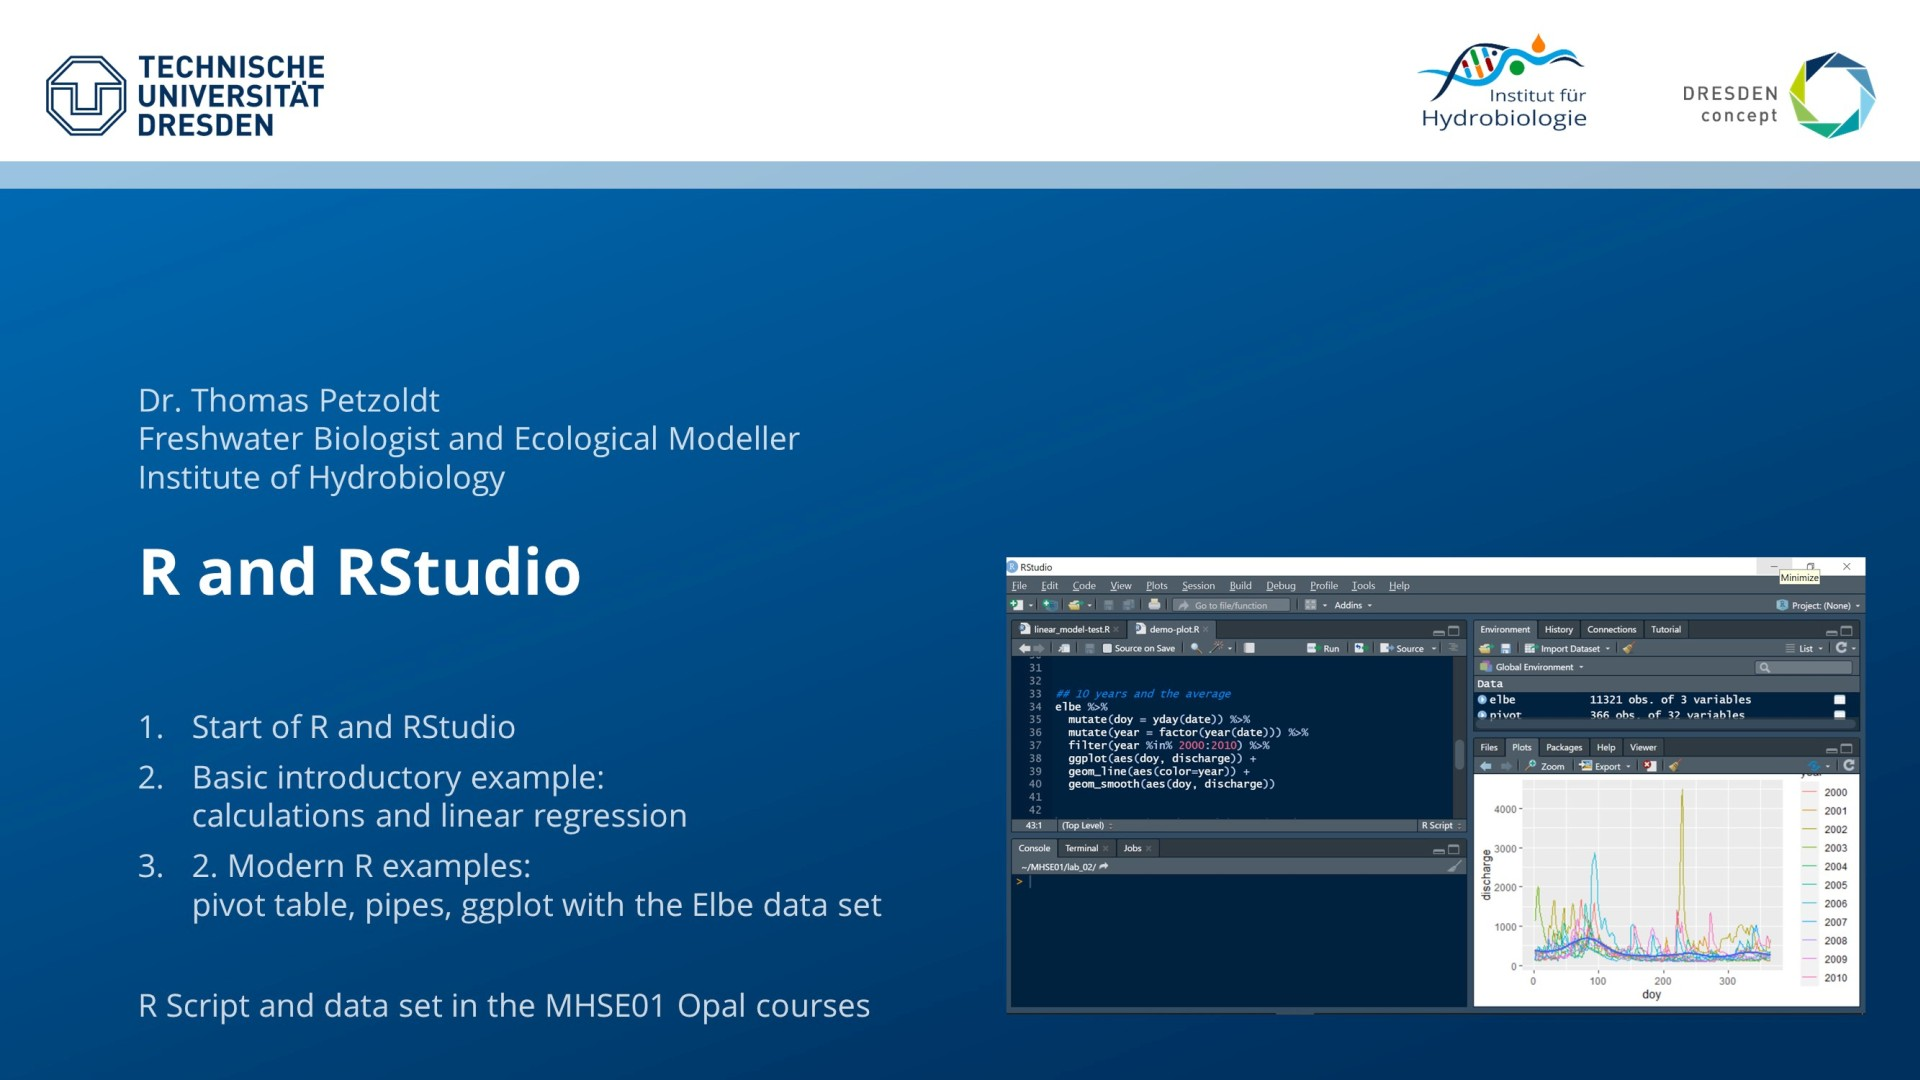The width and height of the screenshot is (1920, 1080).
Task: Click the Environment search field
Action: 1804,667
